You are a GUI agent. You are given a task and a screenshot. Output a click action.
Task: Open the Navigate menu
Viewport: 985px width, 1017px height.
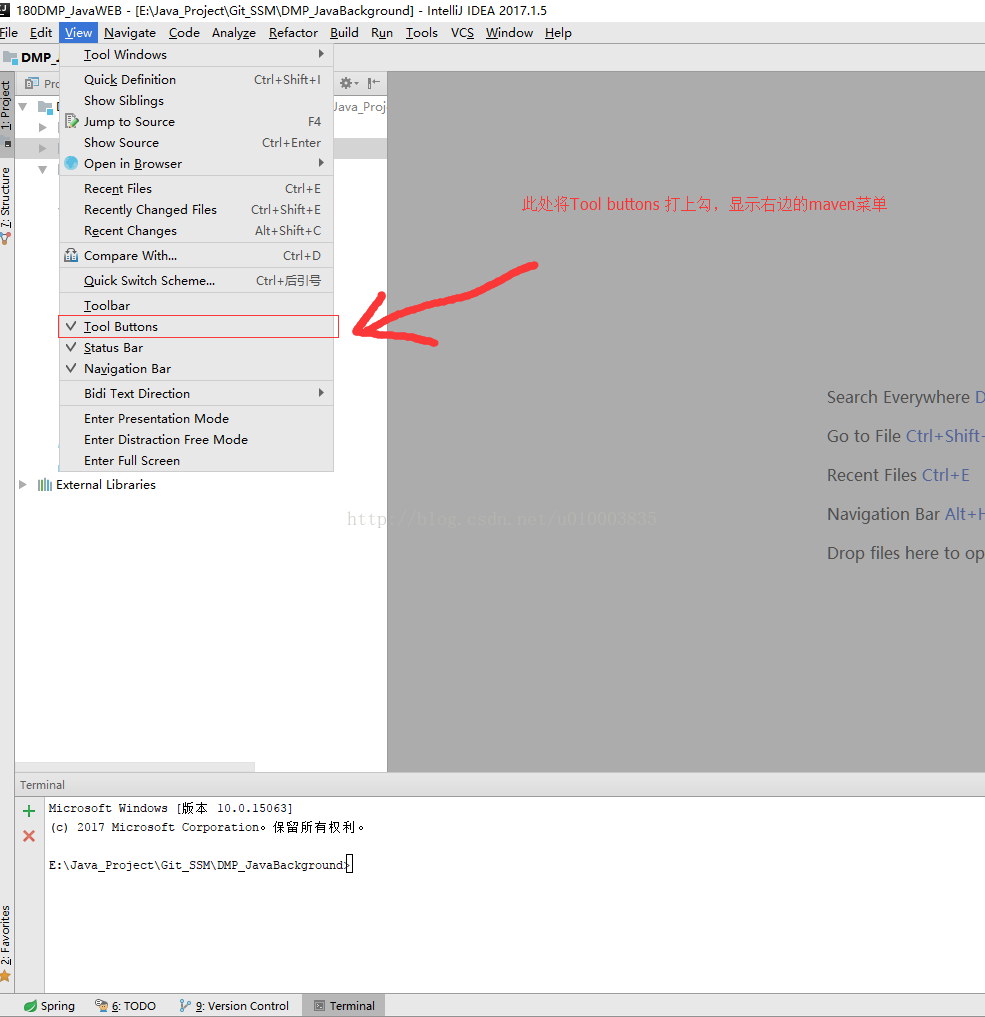click(x=130, y=32)
